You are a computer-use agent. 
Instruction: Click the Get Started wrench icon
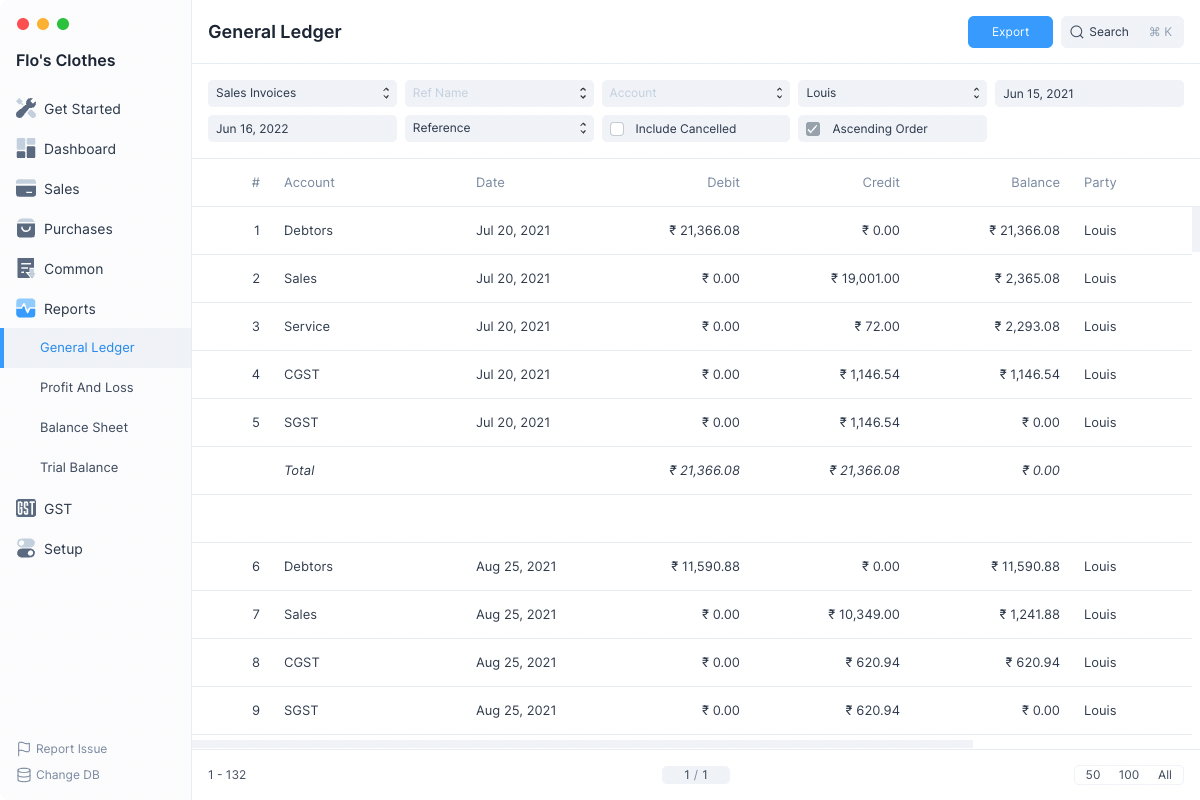click(26, 109)
